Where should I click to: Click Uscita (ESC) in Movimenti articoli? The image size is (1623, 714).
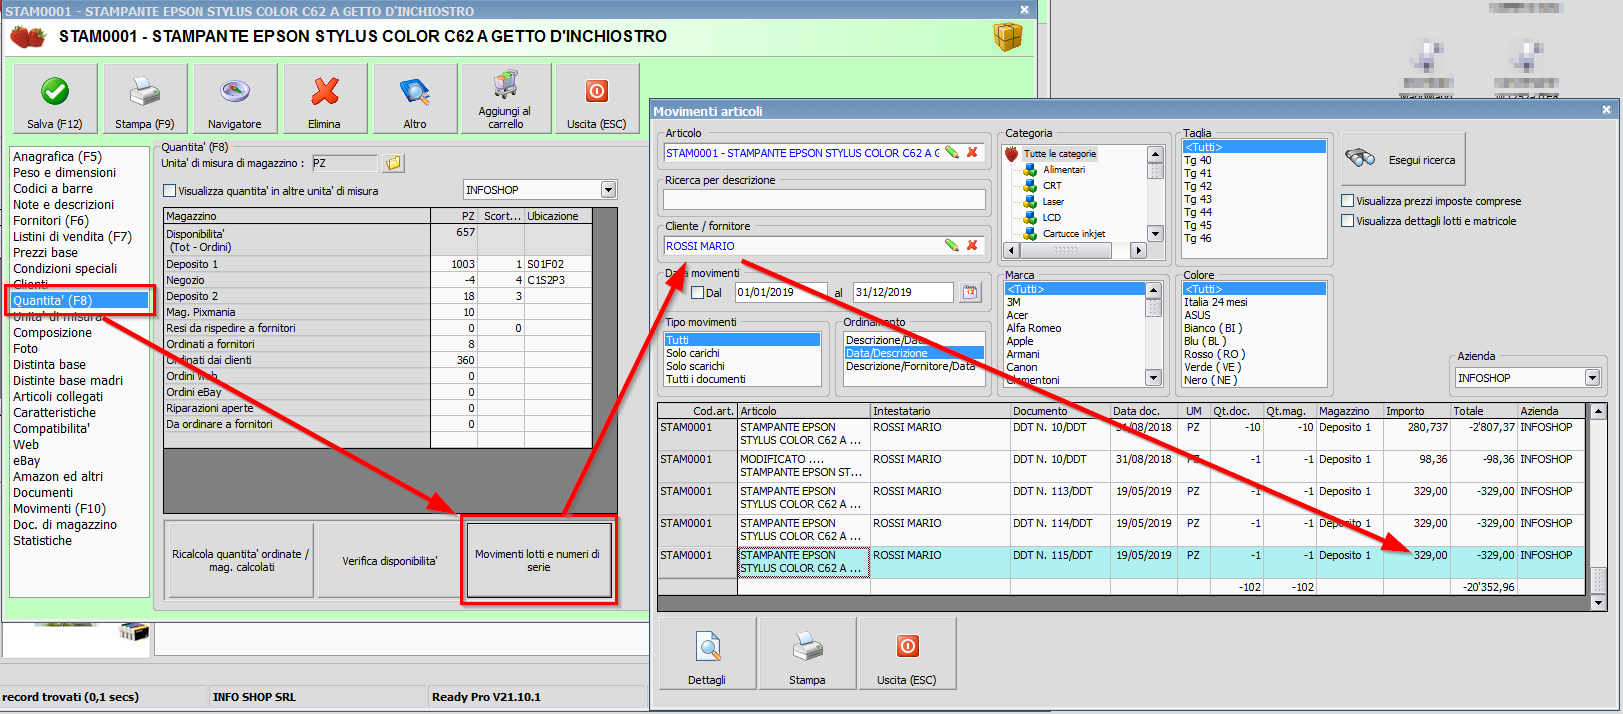pyautogui.click(x=907, y=653)
